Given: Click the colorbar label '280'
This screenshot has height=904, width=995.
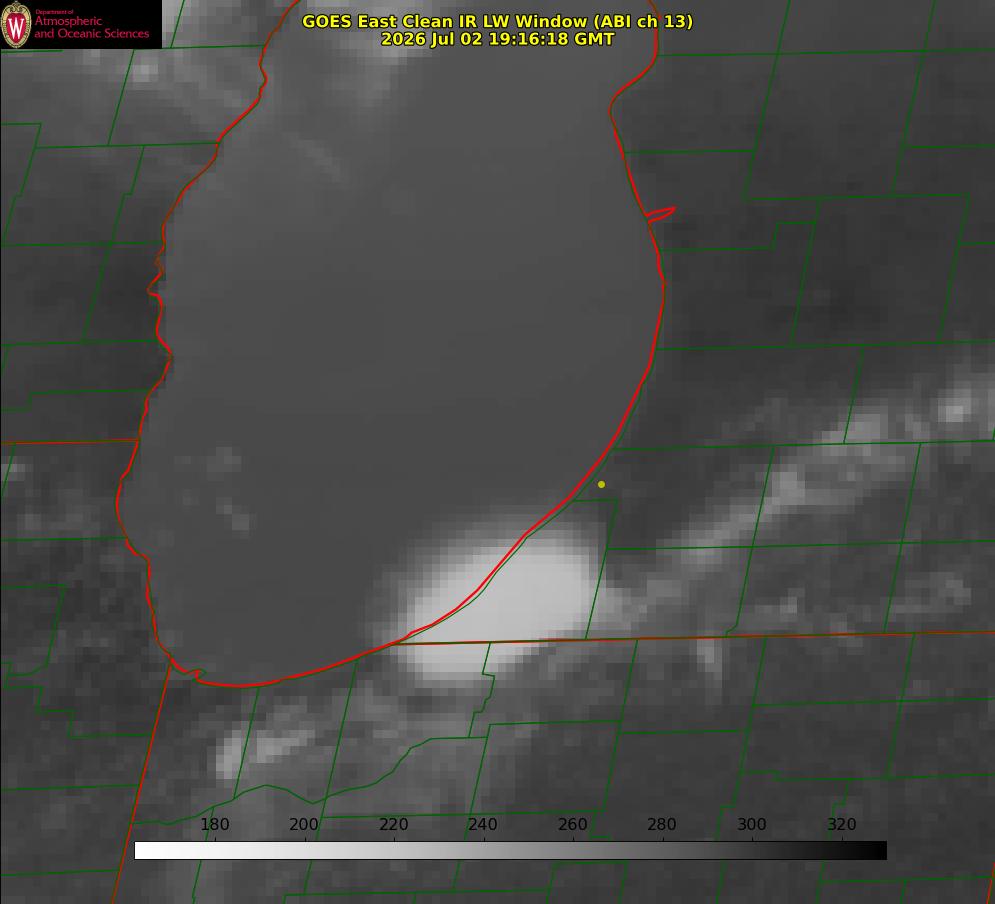Looking at the screenshot, I should coord(662,824).
